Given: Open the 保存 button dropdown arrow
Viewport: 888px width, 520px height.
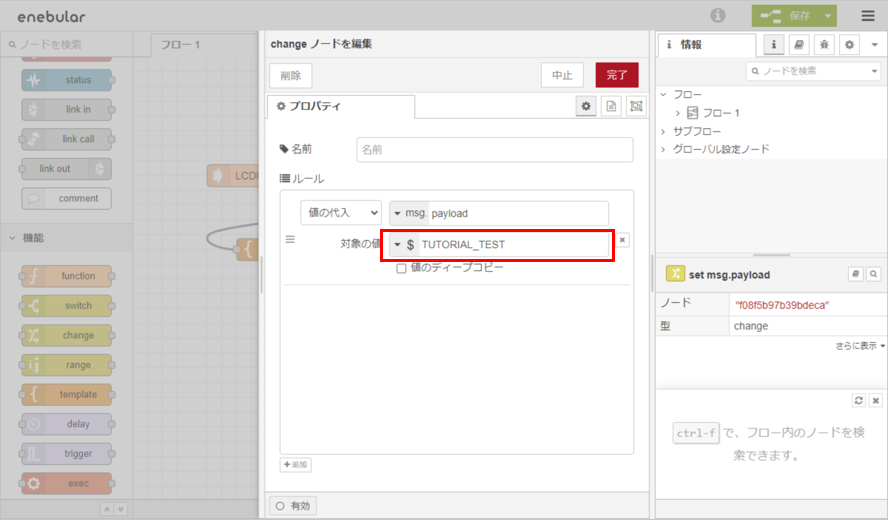Looking at the screenshot, I should pyautogui.click(x=829, y=16).
